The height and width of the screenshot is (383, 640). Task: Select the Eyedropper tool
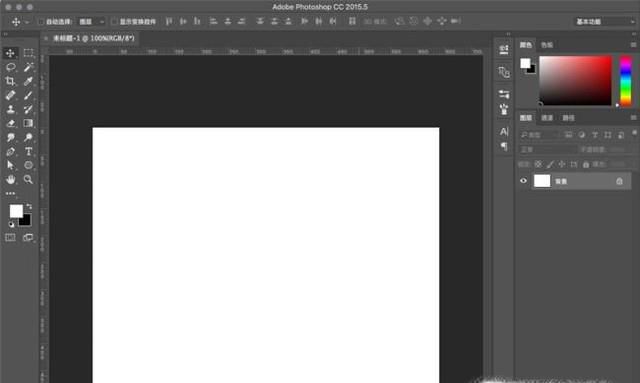click(28, 81)
